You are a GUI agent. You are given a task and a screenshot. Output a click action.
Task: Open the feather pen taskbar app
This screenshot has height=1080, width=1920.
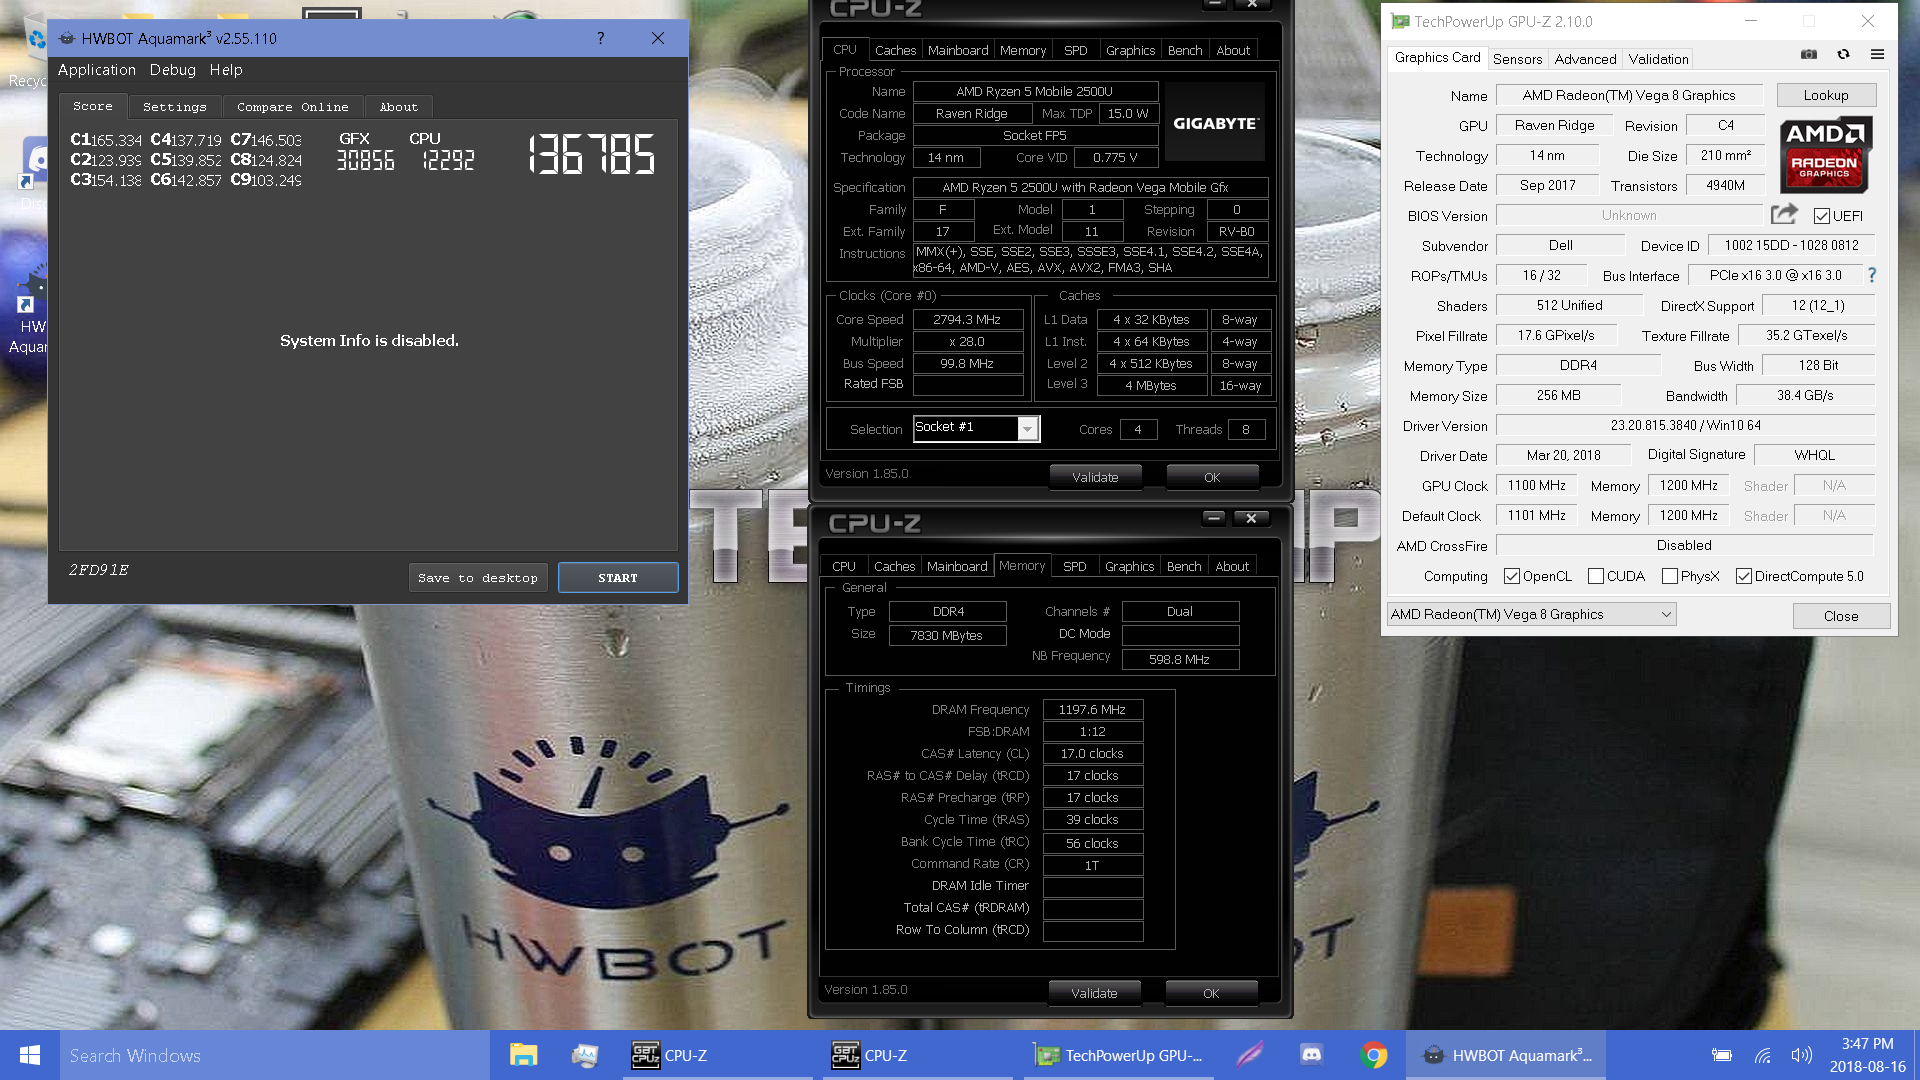[1249, 1055]
